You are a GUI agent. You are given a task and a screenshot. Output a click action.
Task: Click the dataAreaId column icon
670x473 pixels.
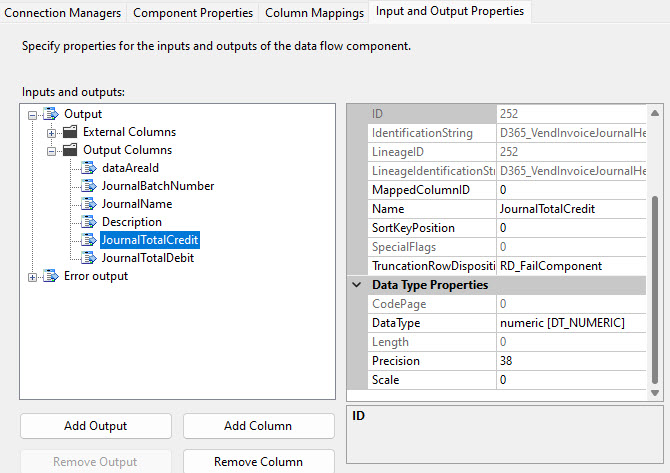pos(88,168)
